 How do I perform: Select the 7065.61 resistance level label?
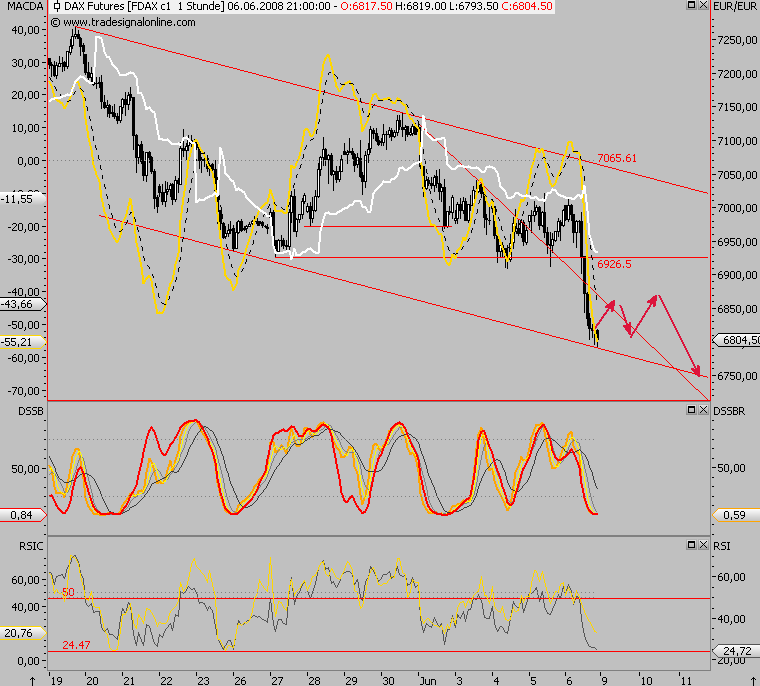(617, 158)
